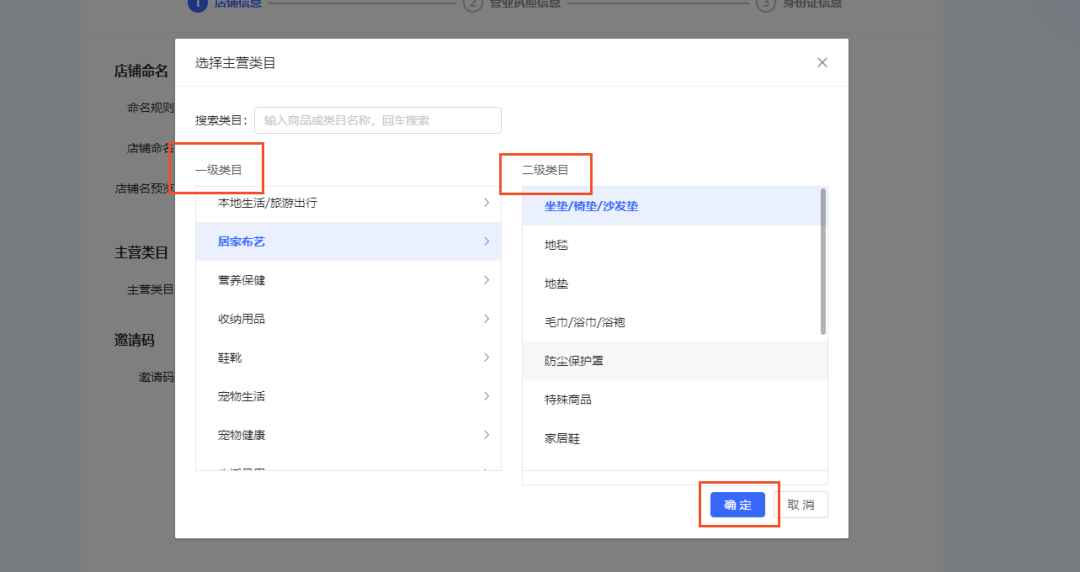Select the 宠物健康 category
Screen dimensions: 1080x572
coord(348,435)
